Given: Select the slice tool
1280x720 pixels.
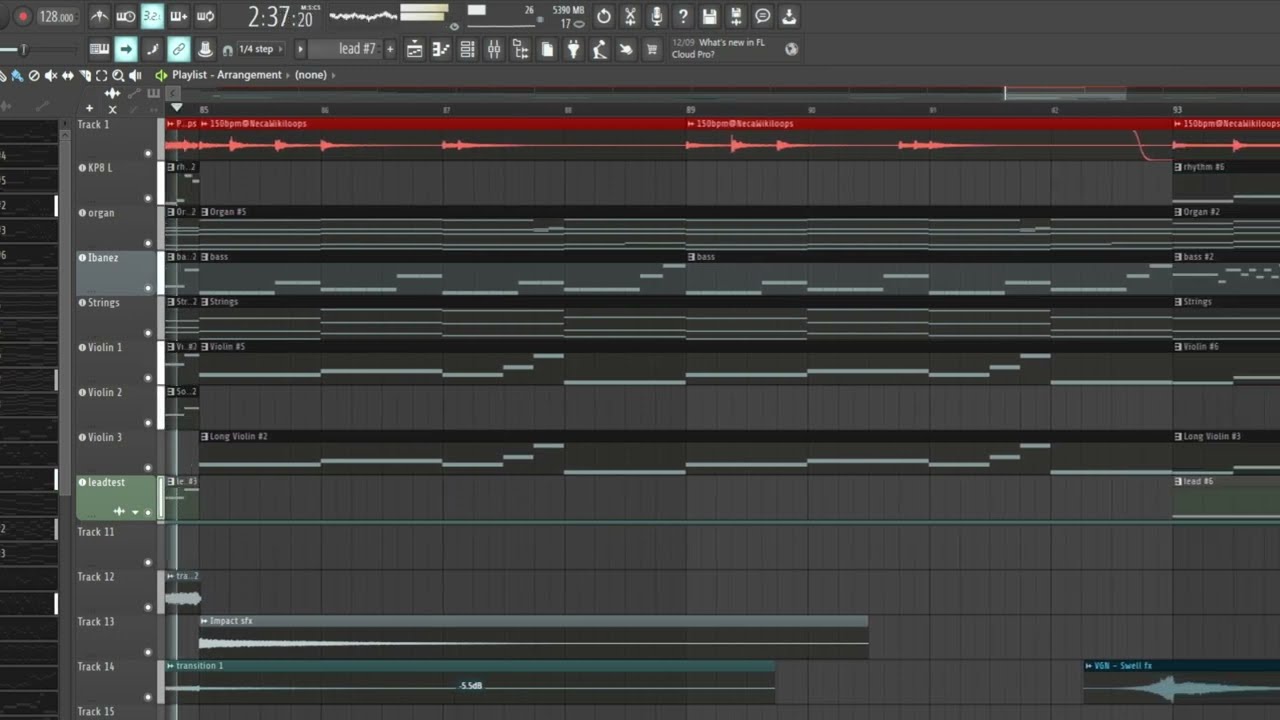Looking at the screenshot, I should tap(86, 75).
